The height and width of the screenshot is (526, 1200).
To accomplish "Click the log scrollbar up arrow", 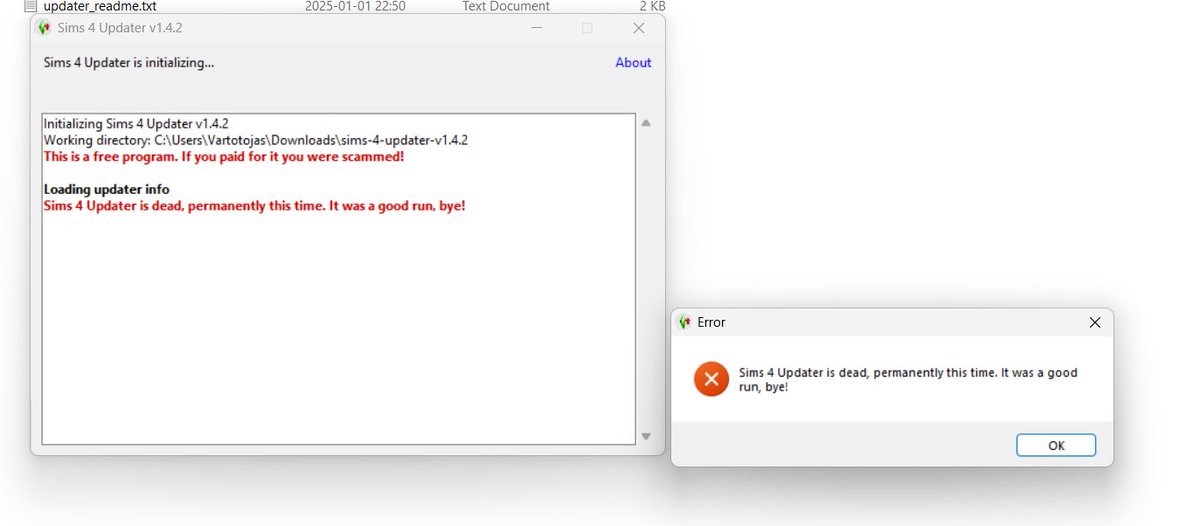I will click(646, 123).
